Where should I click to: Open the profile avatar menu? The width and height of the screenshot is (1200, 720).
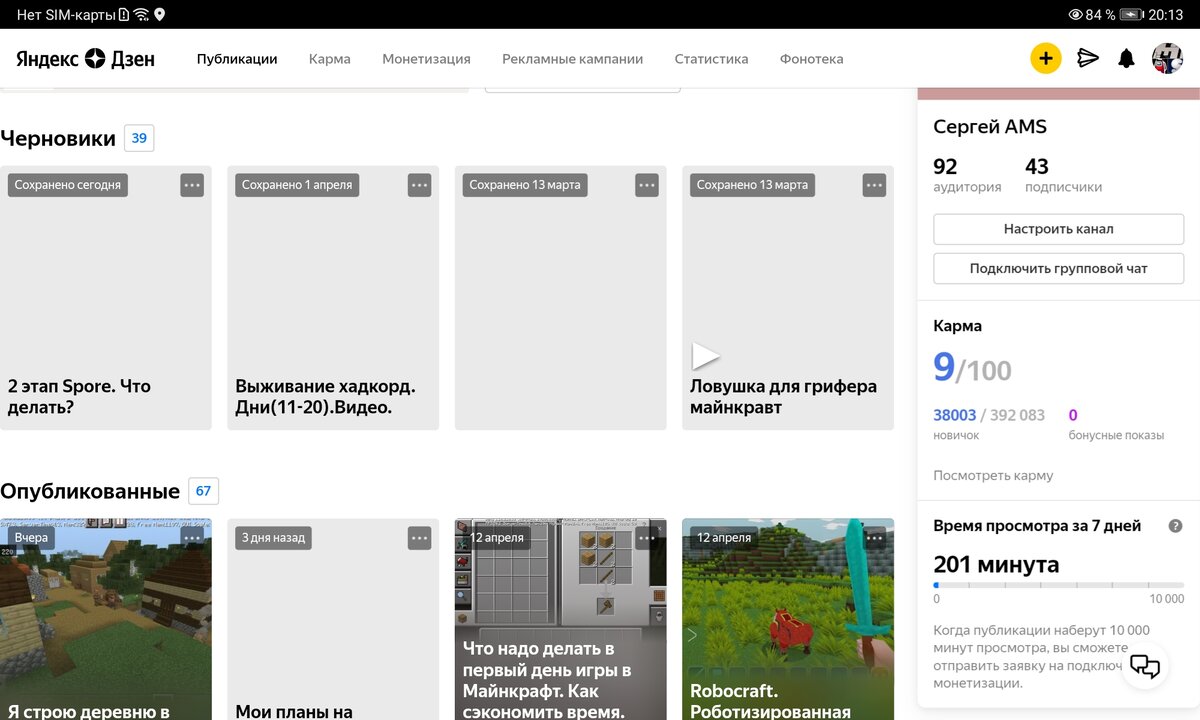click(x=1167, y=58)
